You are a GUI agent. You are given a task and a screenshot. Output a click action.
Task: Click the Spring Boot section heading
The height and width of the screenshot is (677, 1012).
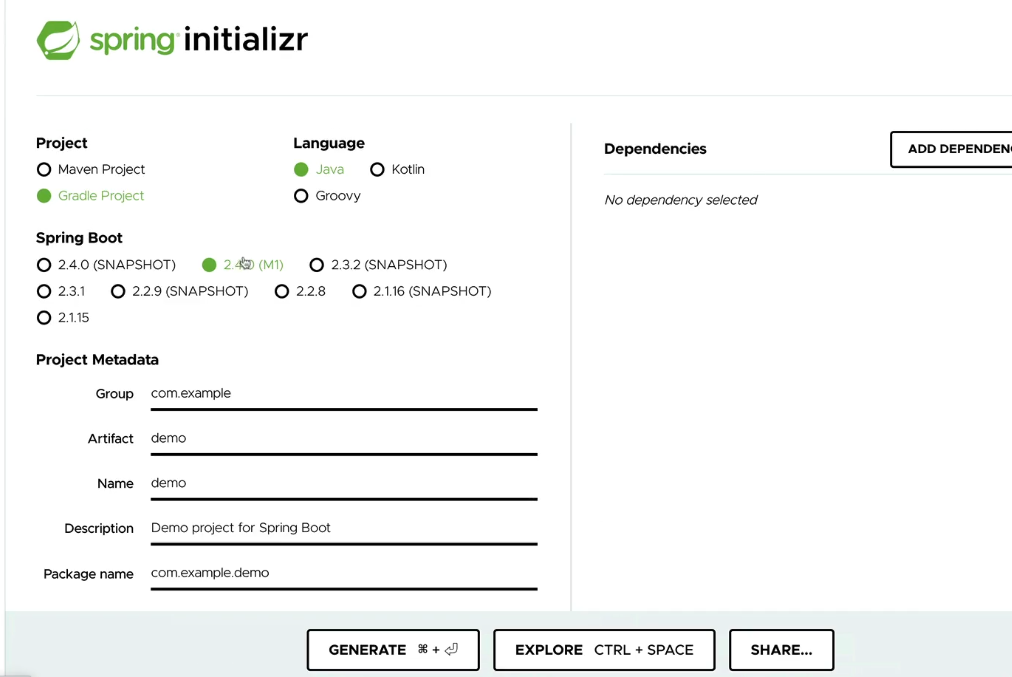(x=79, y=238)
